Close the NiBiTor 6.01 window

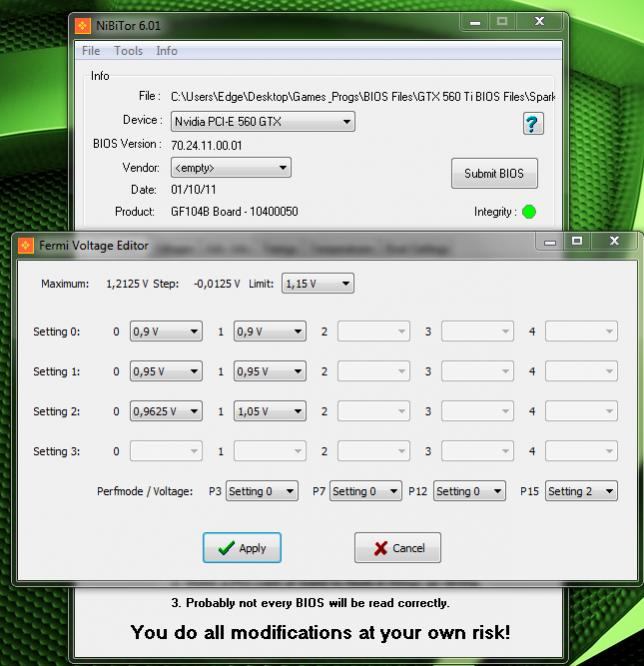coord(539,21)
